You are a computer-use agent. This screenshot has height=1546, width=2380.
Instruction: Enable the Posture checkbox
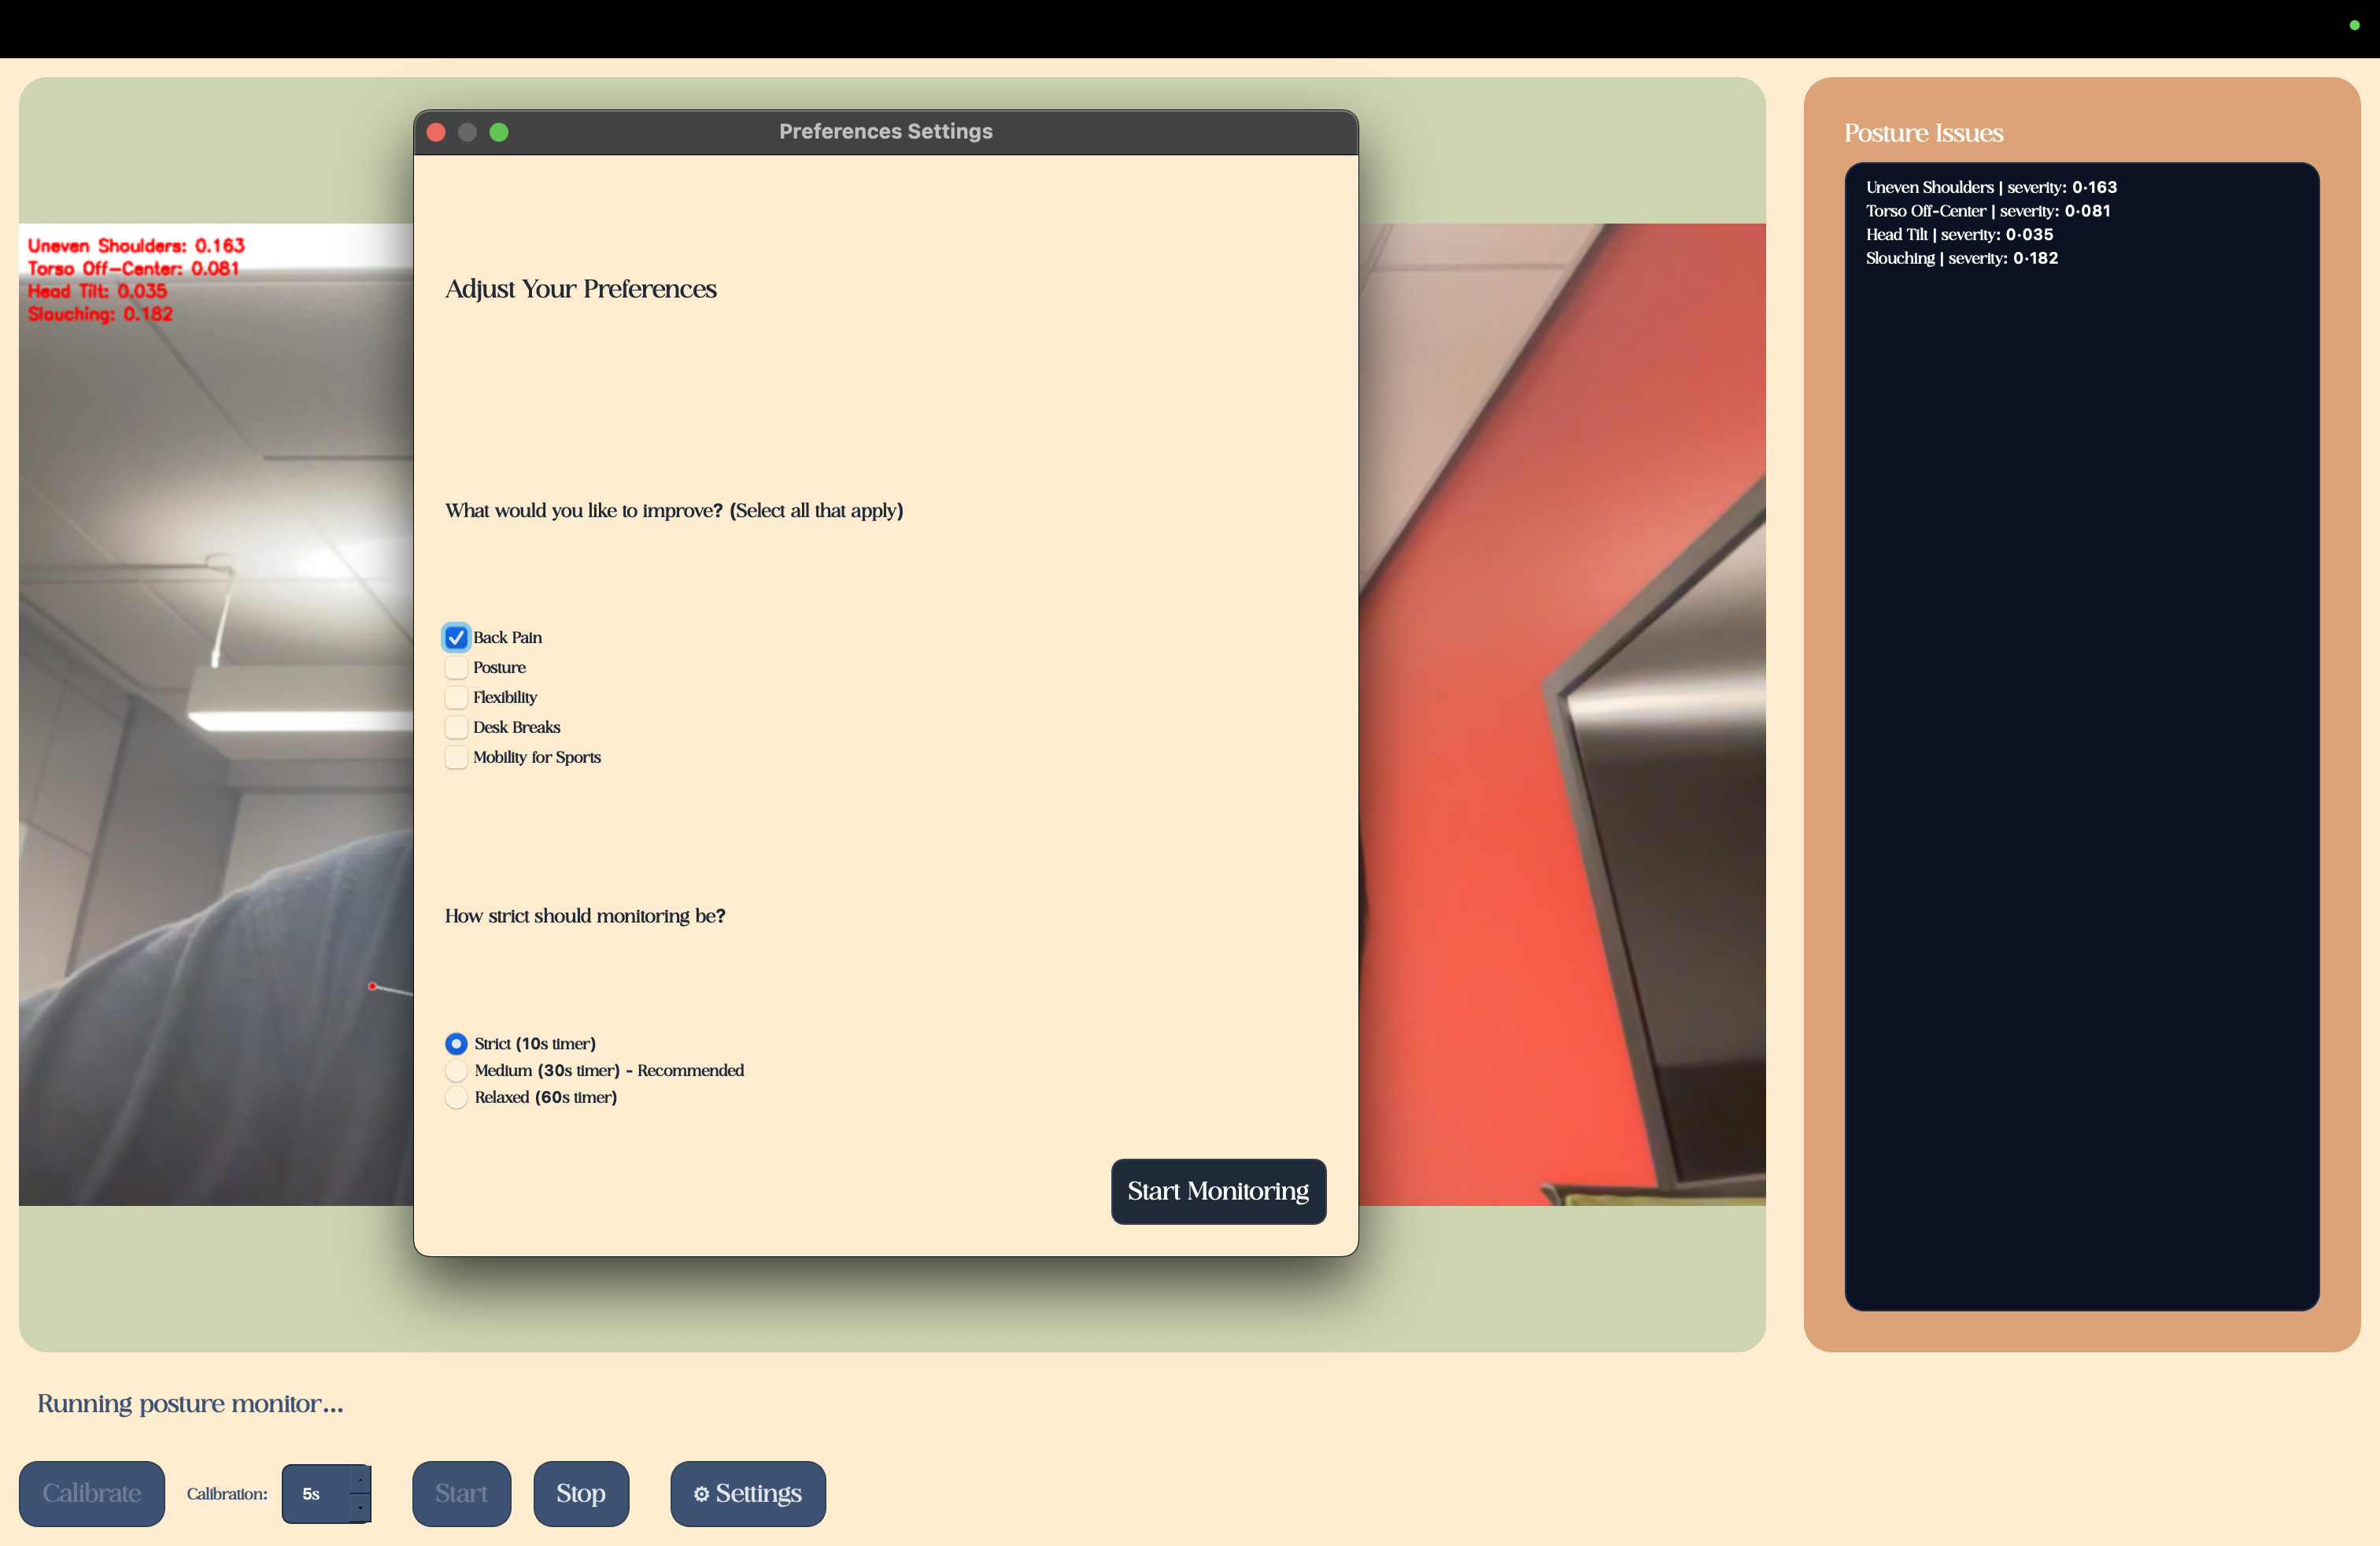456,667
